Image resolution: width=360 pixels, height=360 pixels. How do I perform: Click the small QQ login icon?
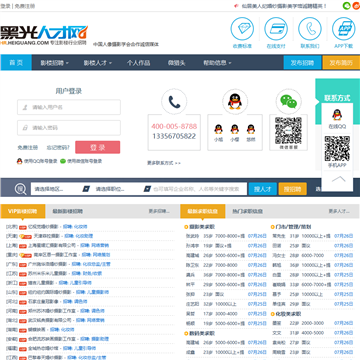point(20,161)
